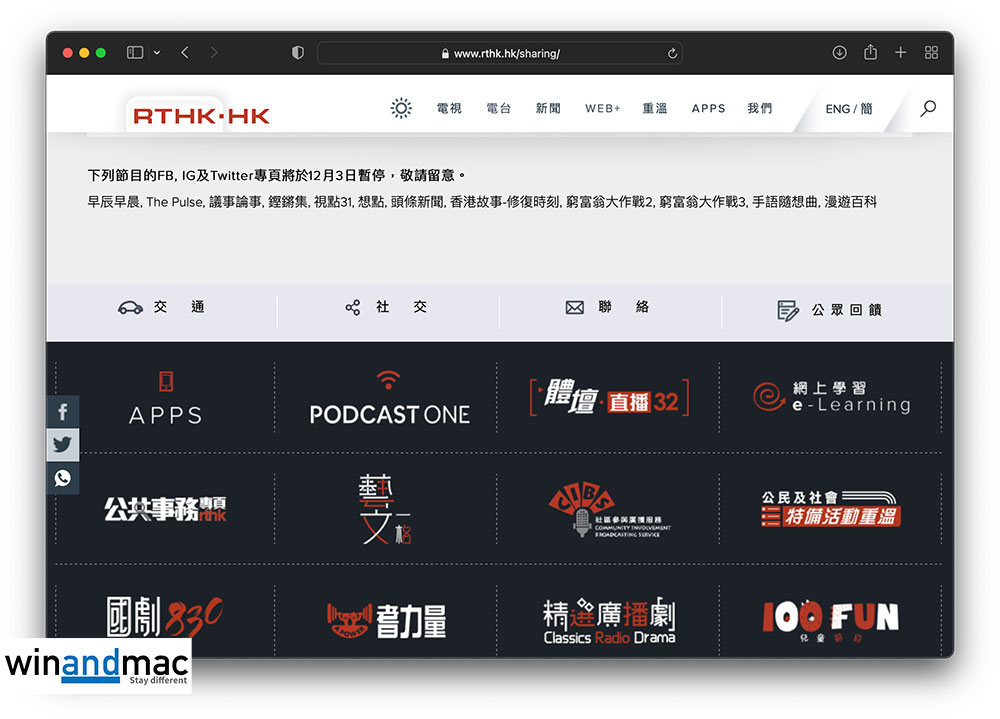Open the PODCAST ONE tile
This screenshot has width=1000, height=719.
pyautogui.click(x=389, y=398)
